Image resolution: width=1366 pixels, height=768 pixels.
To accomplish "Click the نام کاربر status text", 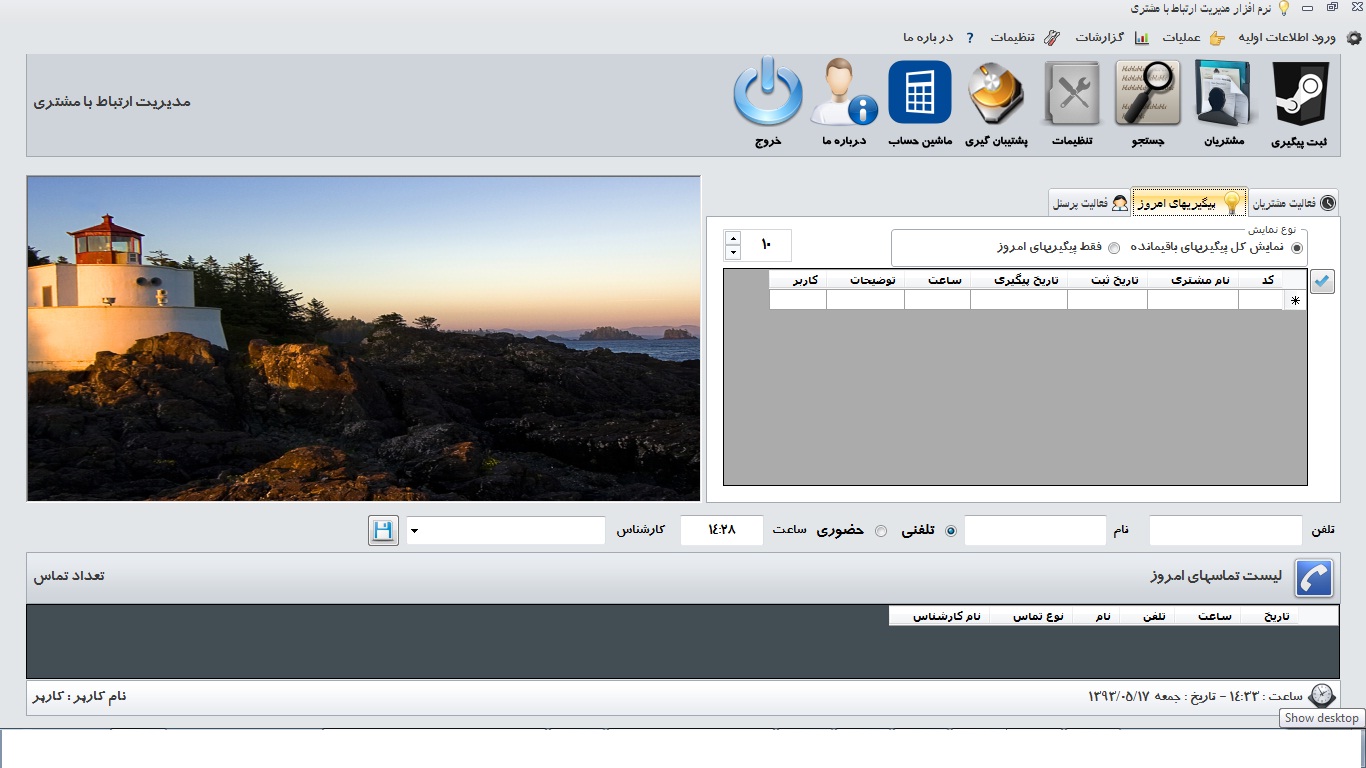I will tap(80, 695).
